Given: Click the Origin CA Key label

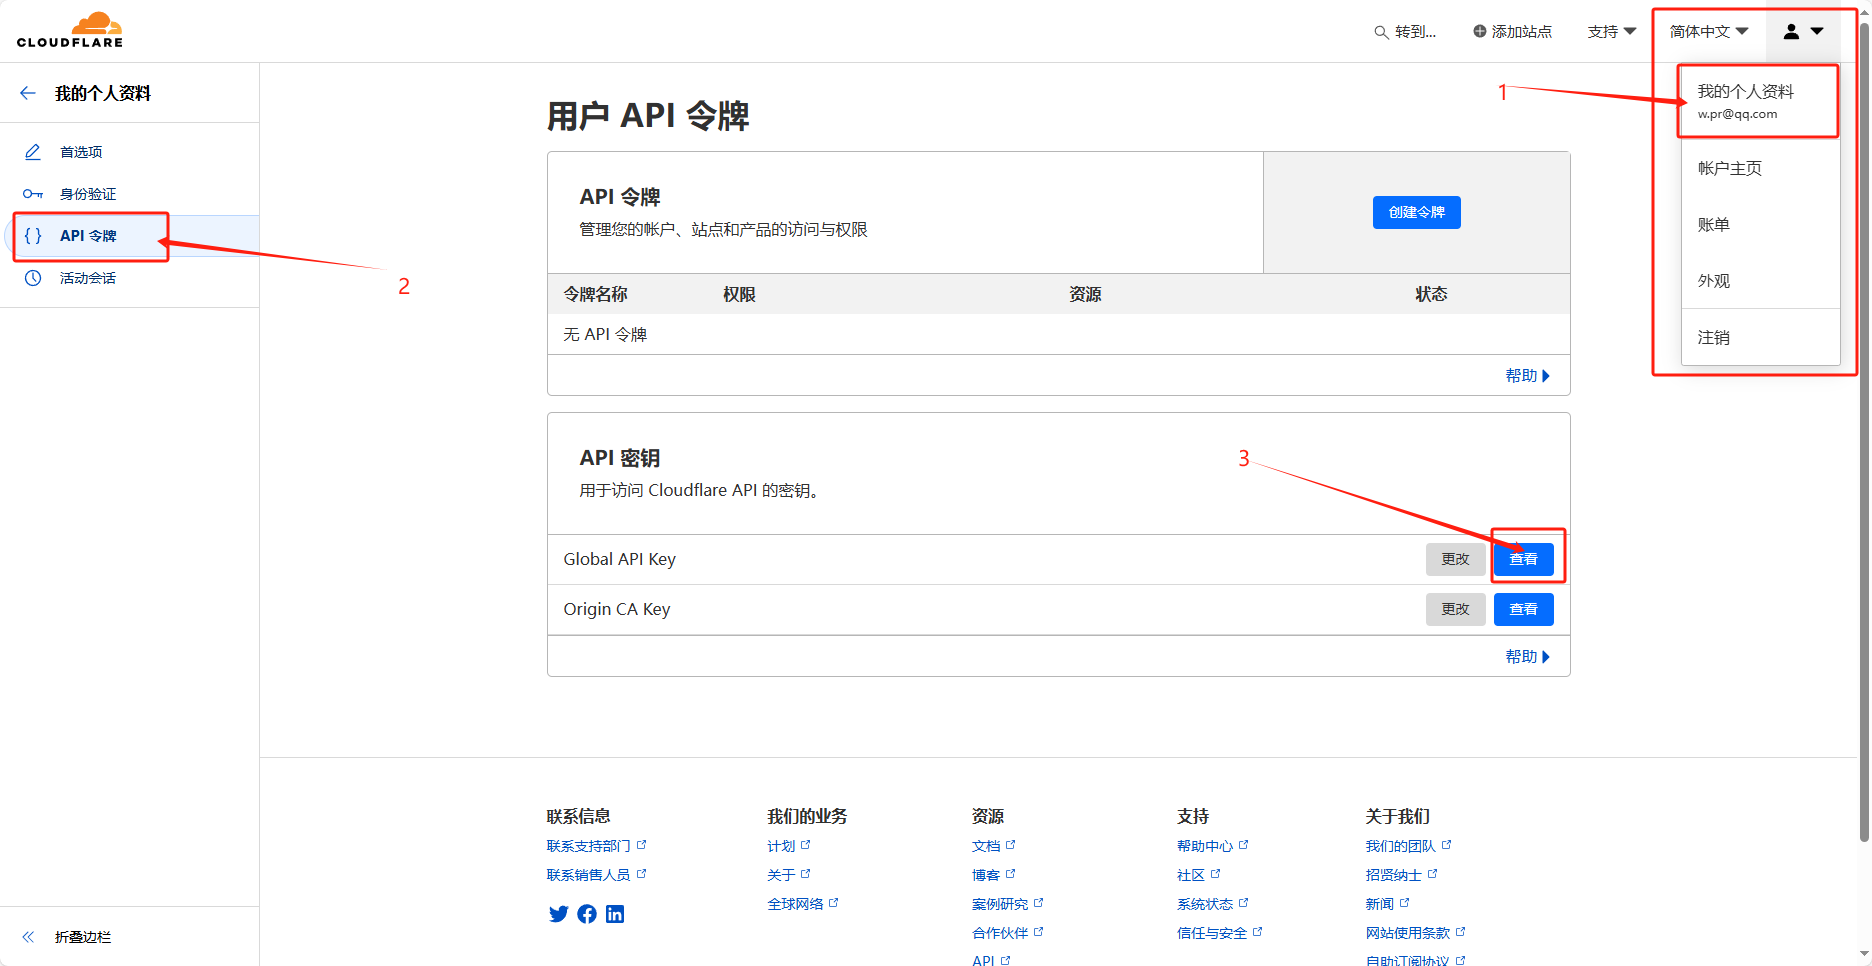Looking at the screenshot, I should click(617, 609).
